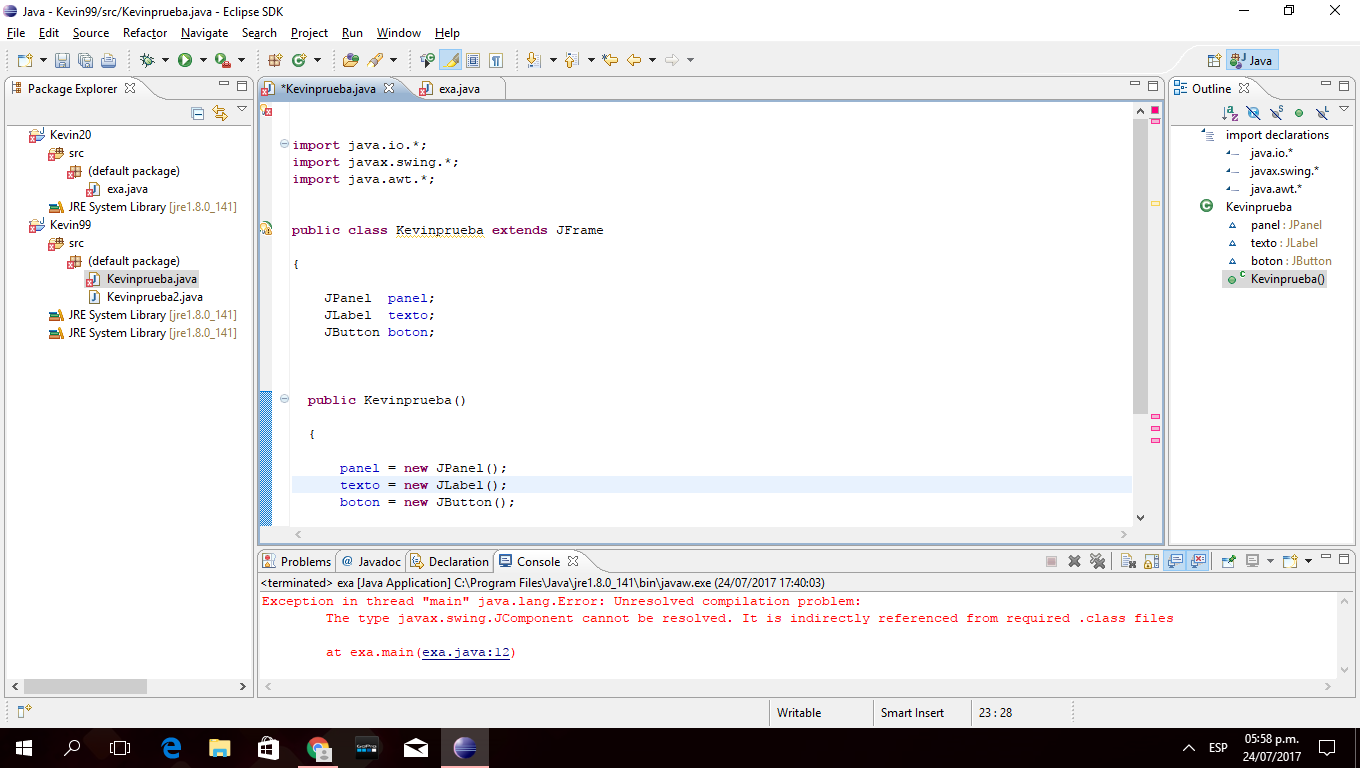Open File Explorer from the taskbar
The height and width of the screenshot is (768, 1360).
click(220, 747)
